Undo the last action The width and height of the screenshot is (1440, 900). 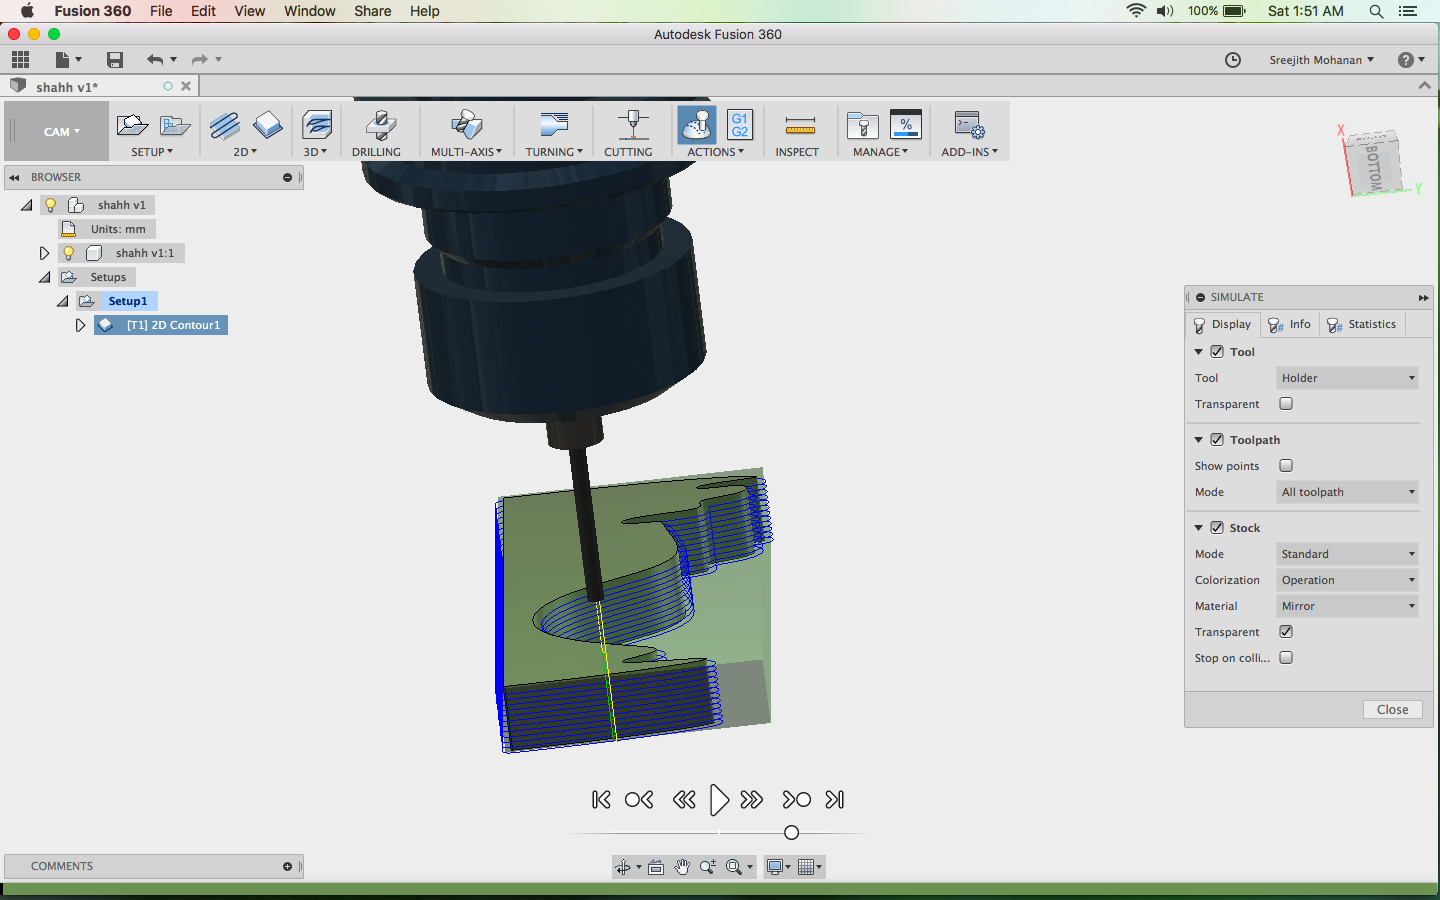coord(154,60)
